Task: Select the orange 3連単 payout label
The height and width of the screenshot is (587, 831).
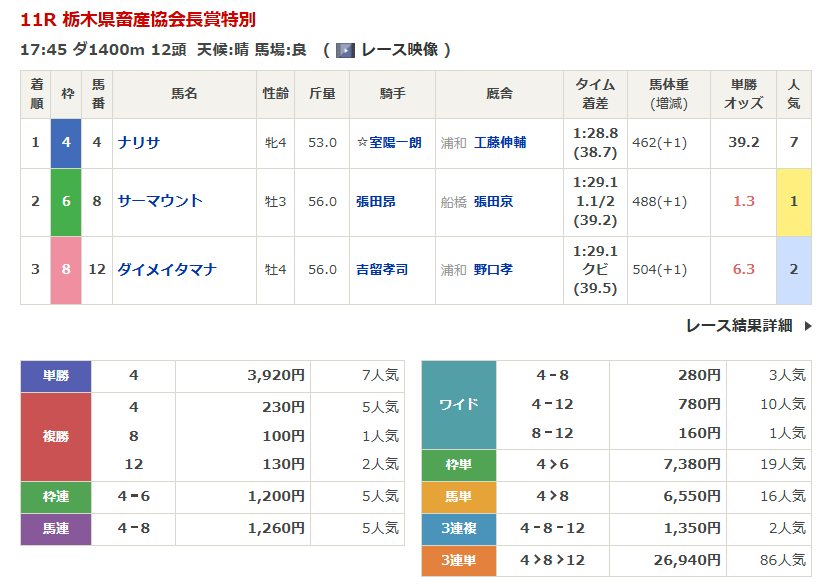Action: point(459,560)
